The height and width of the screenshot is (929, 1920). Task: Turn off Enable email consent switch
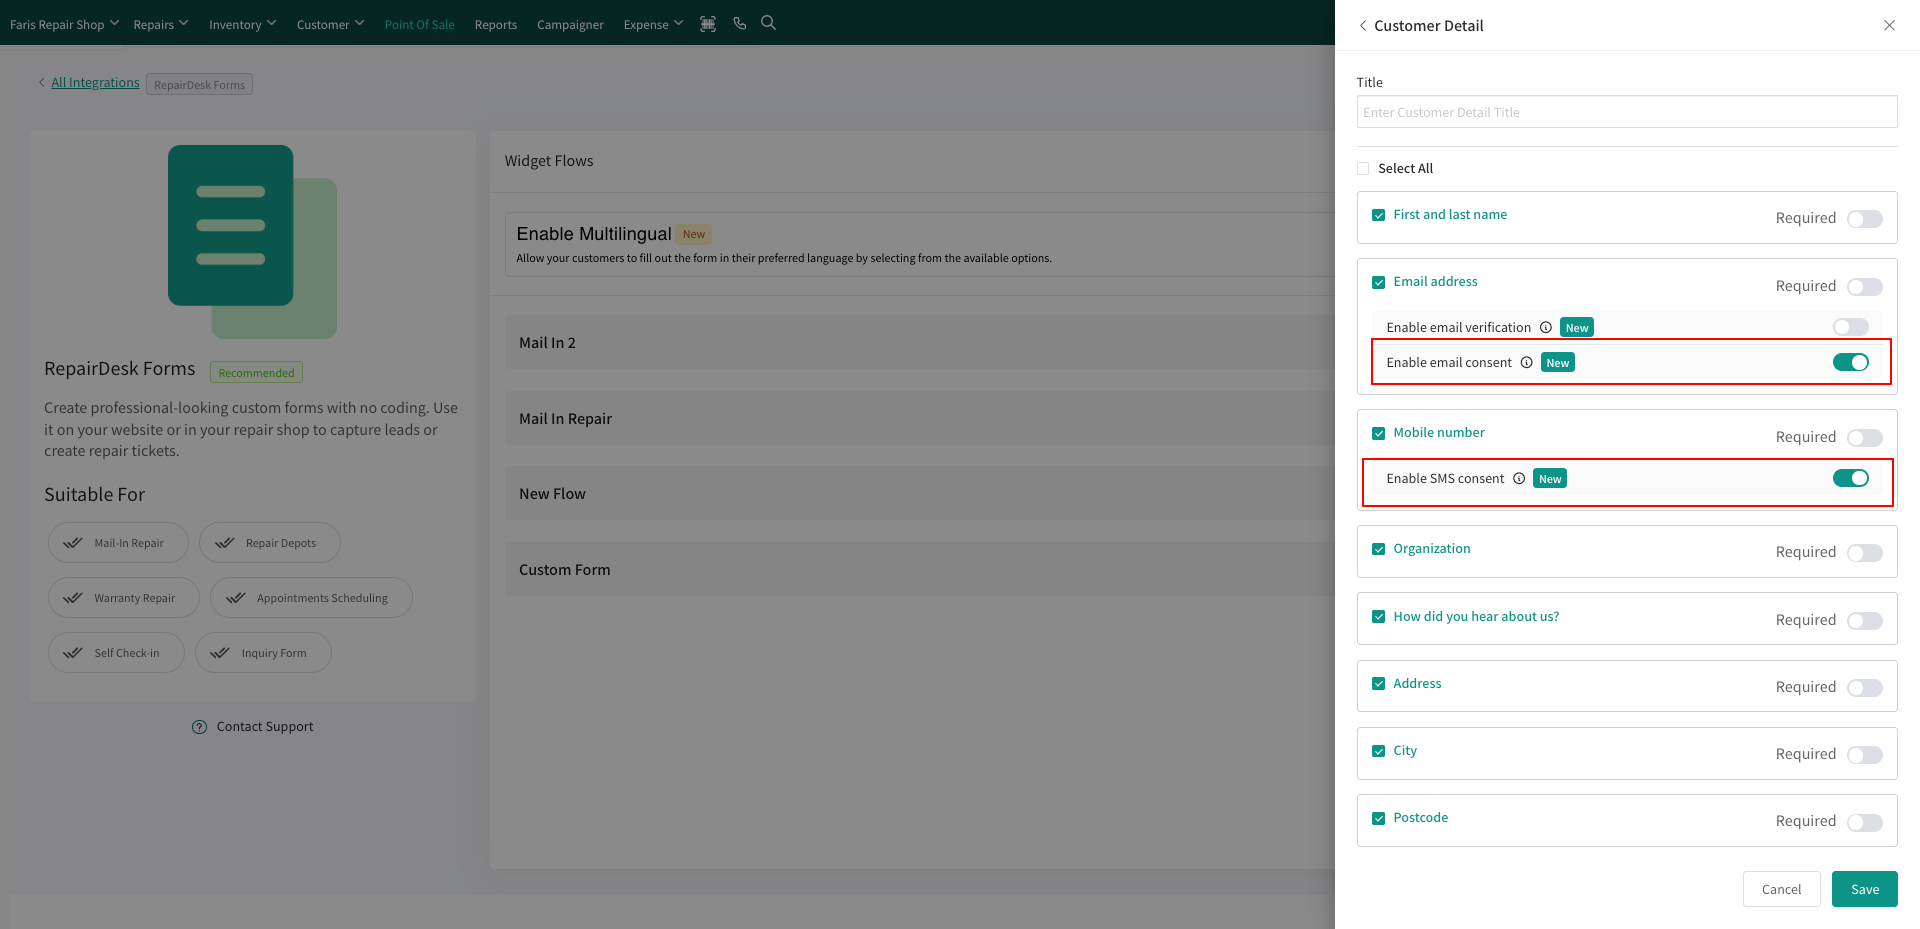pyautogui.click(x=1851, y=362)
